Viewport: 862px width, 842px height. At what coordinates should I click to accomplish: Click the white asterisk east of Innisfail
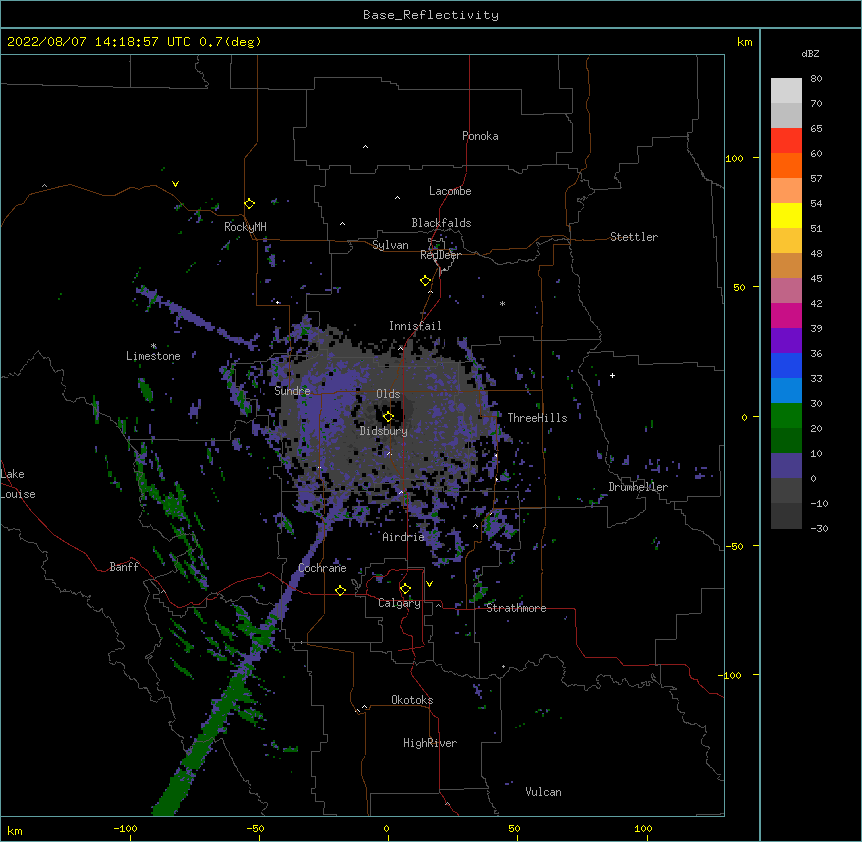tap(502, 303)
